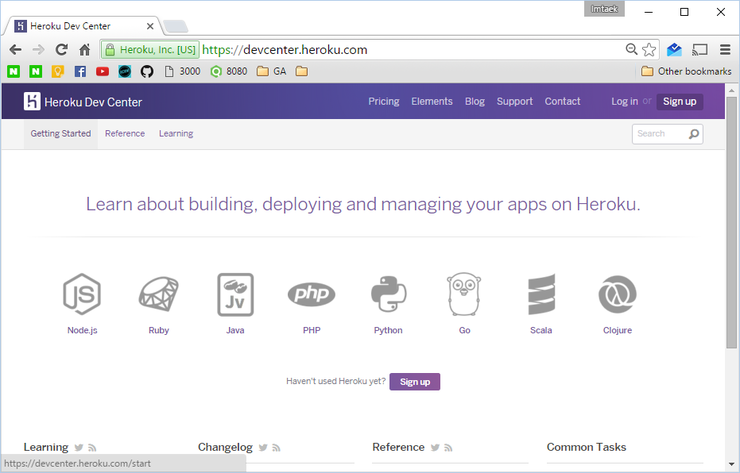Open Blog in header navigation
The image size is (740, 473).
coord(475,101)
